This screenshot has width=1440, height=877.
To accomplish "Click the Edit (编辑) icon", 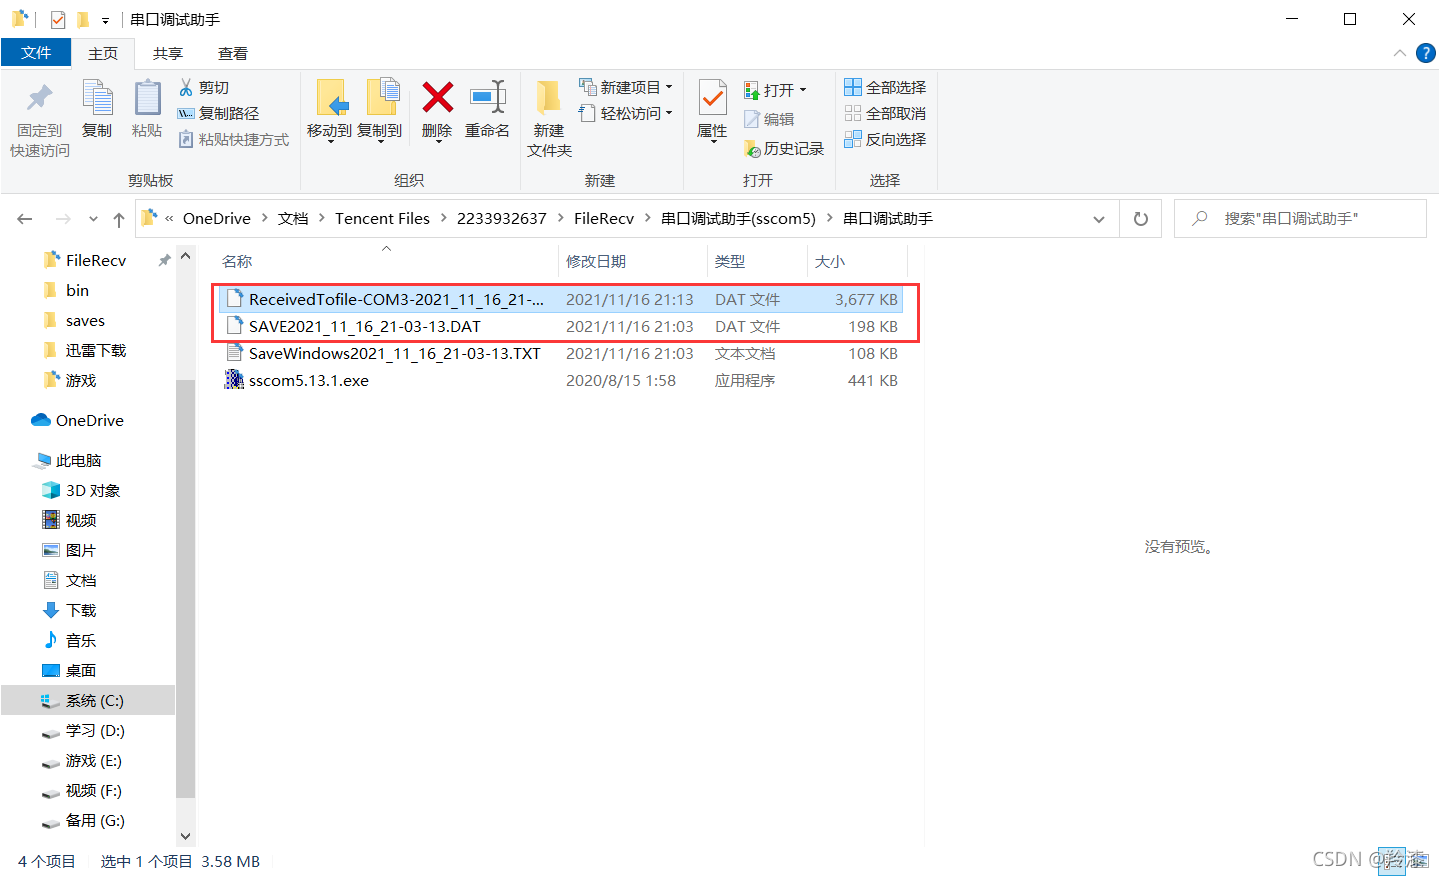I will click(752, 120).
